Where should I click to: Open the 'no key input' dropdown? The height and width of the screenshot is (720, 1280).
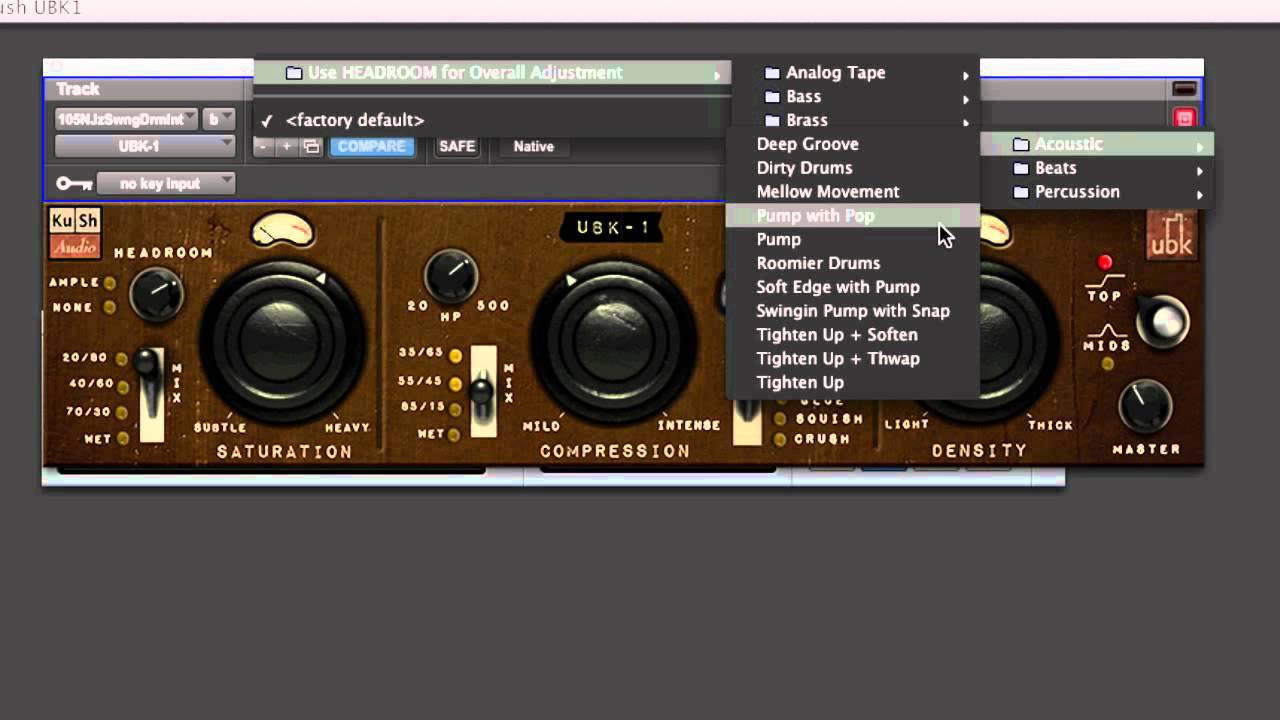[165, 184]
